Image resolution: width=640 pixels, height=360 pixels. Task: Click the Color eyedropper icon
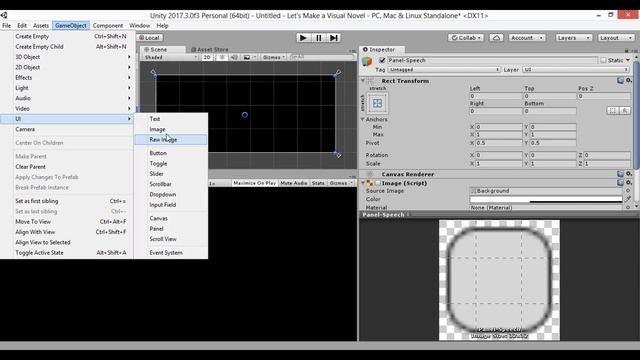[628, 199]
